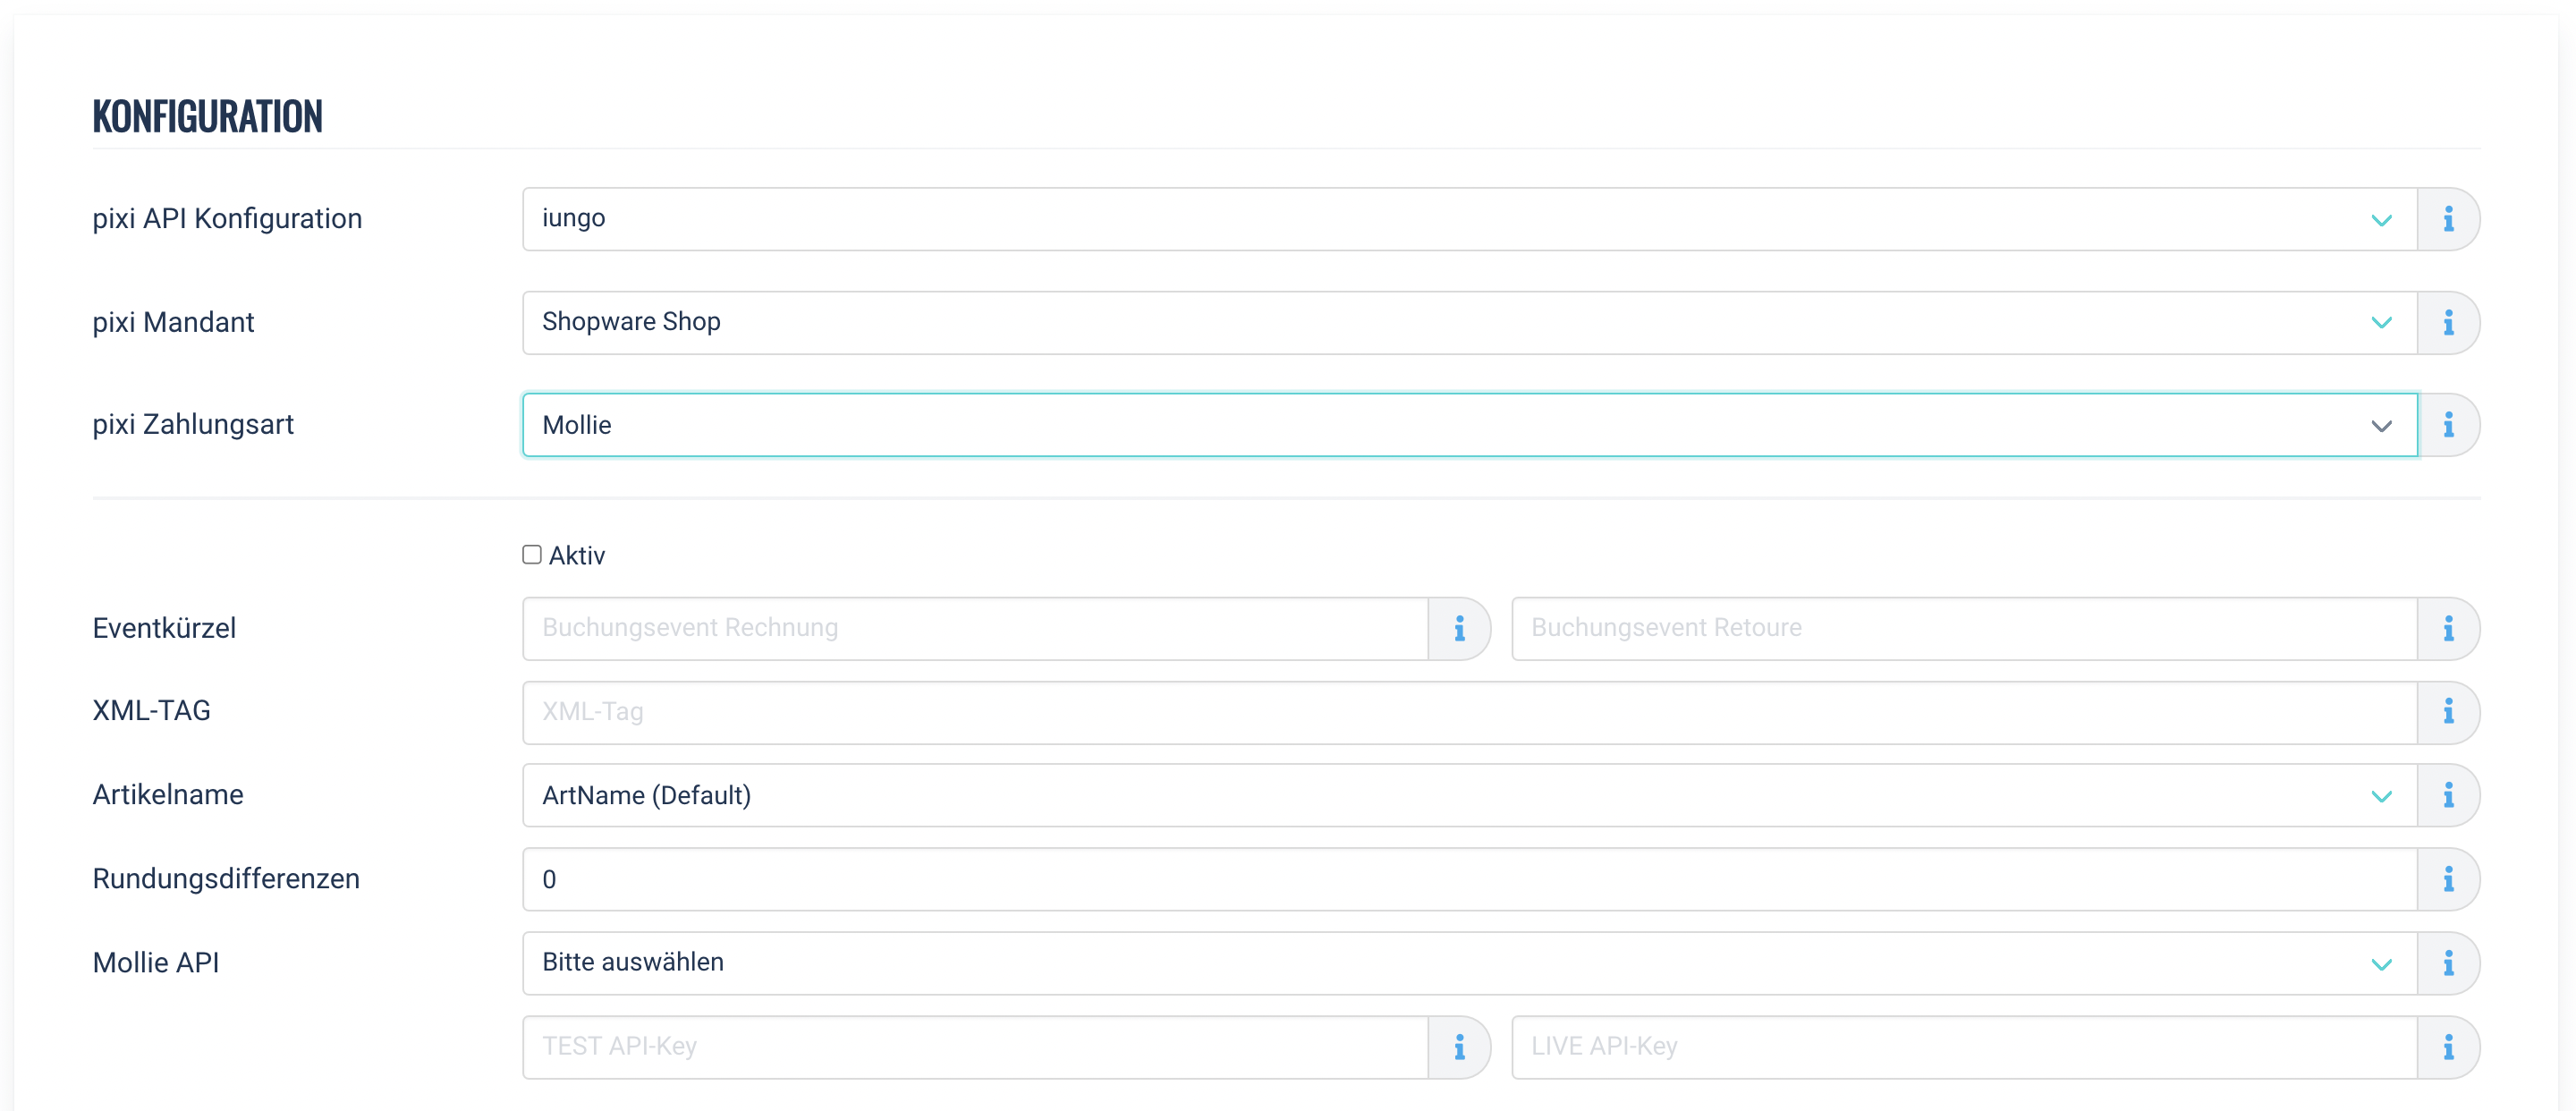Click the TEST API-Key input
Image resolution: width=2576 pixels, height=1111 pixels.
[975, 1048]
